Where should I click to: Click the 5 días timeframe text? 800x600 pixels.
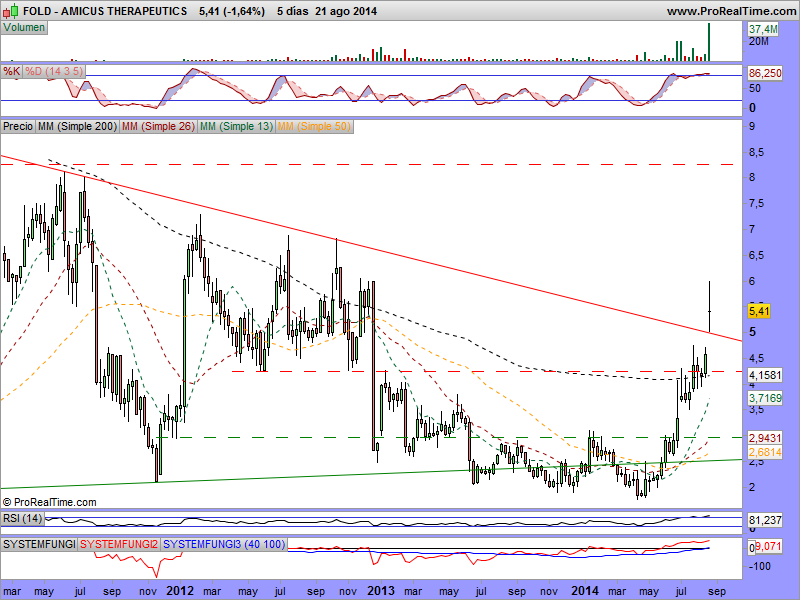point(292,11)
